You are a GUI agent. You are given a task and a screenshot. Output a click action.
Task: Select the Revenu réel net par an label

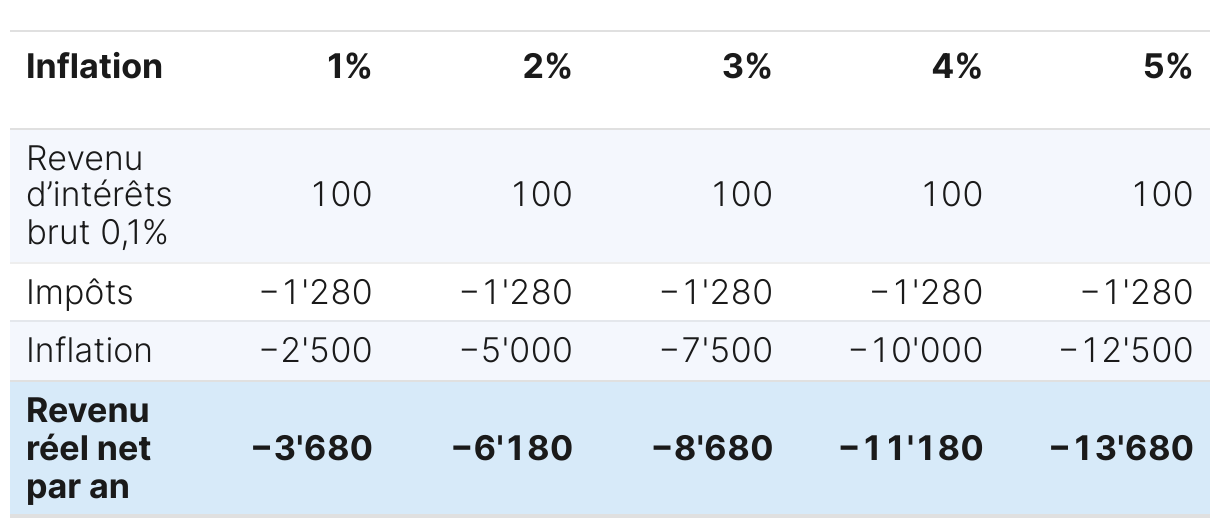[x=89, y=448]
